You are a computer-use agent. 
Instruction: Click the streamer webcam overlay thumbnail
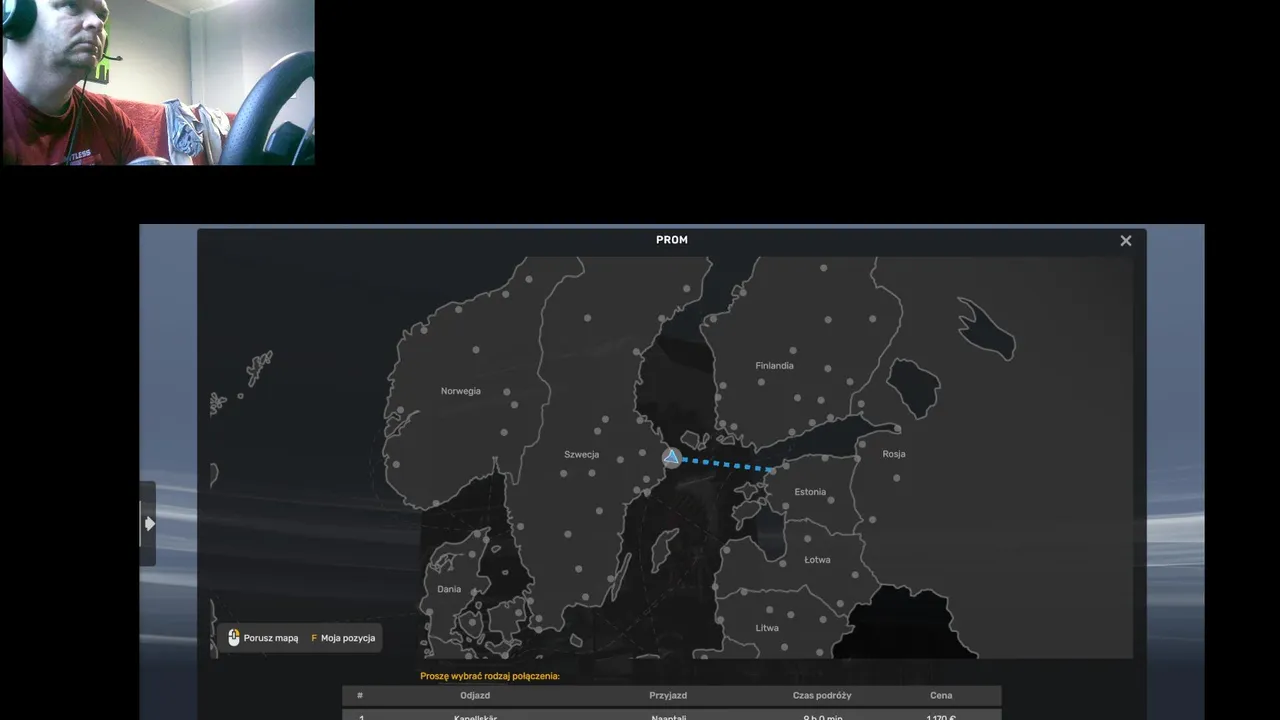(x=158, y=82)
